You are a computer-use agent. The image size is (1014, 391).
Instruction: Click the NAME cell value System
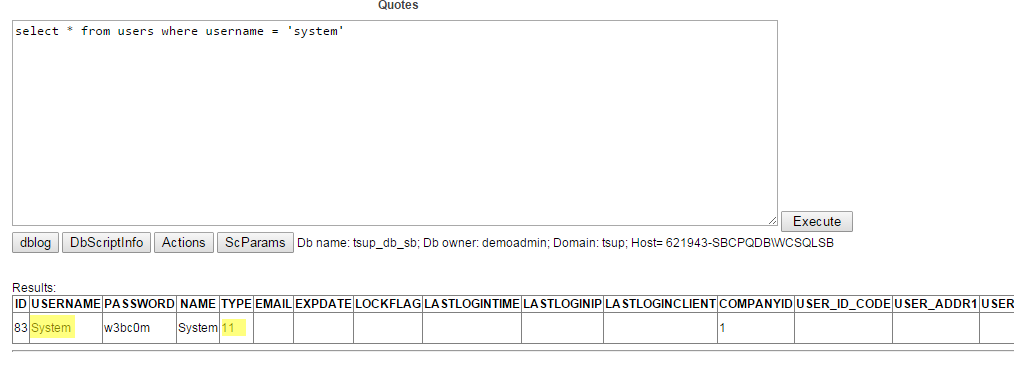point(198,328)
